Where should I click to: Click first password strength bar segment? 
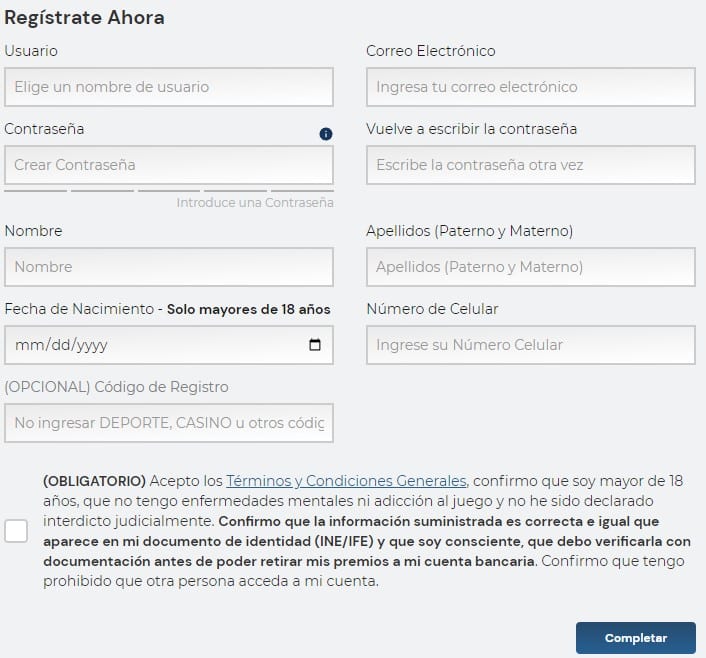pyautogui.click(x=35, y=190)
